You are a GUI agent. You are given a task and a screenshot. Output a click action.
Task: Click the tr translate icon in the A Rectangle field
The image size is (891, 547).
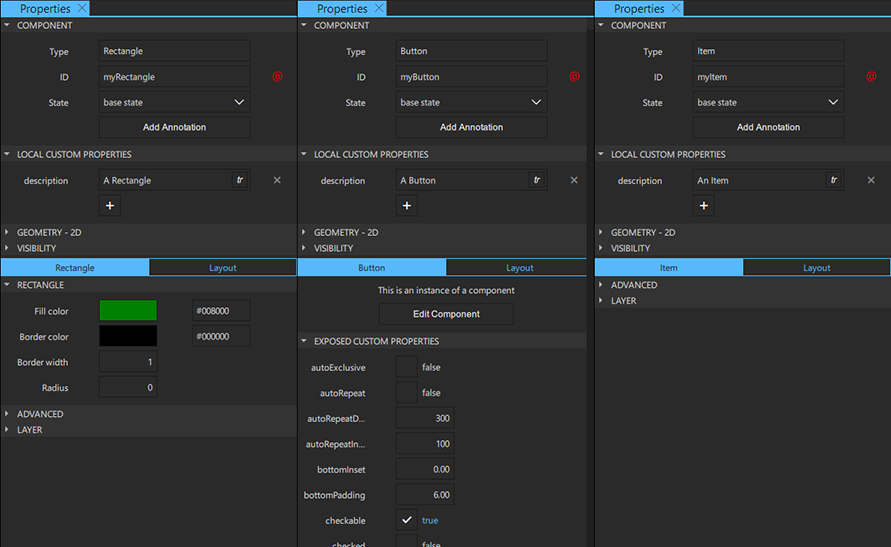pos(240,180)
